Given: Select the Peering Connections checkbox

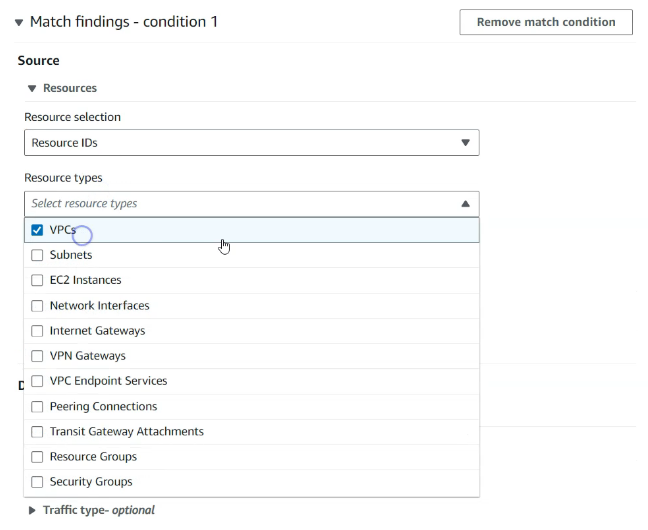Looking at the screenshot, I should point(38,407).
